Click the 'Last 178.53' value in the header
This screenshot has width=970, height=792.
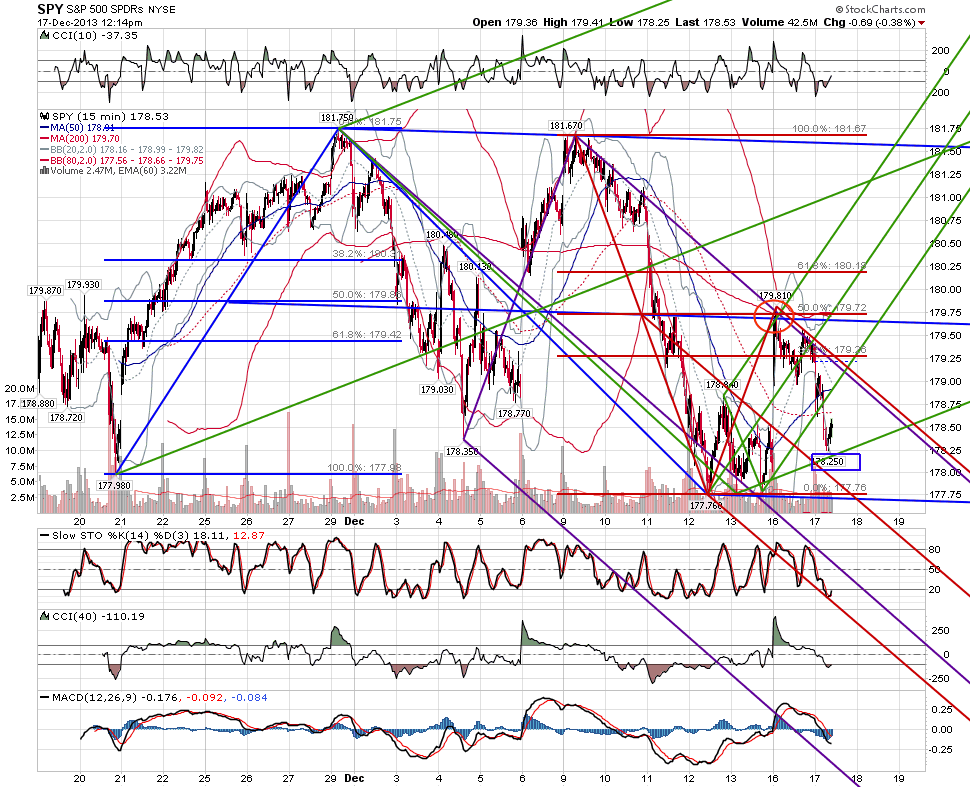point(705,22)
